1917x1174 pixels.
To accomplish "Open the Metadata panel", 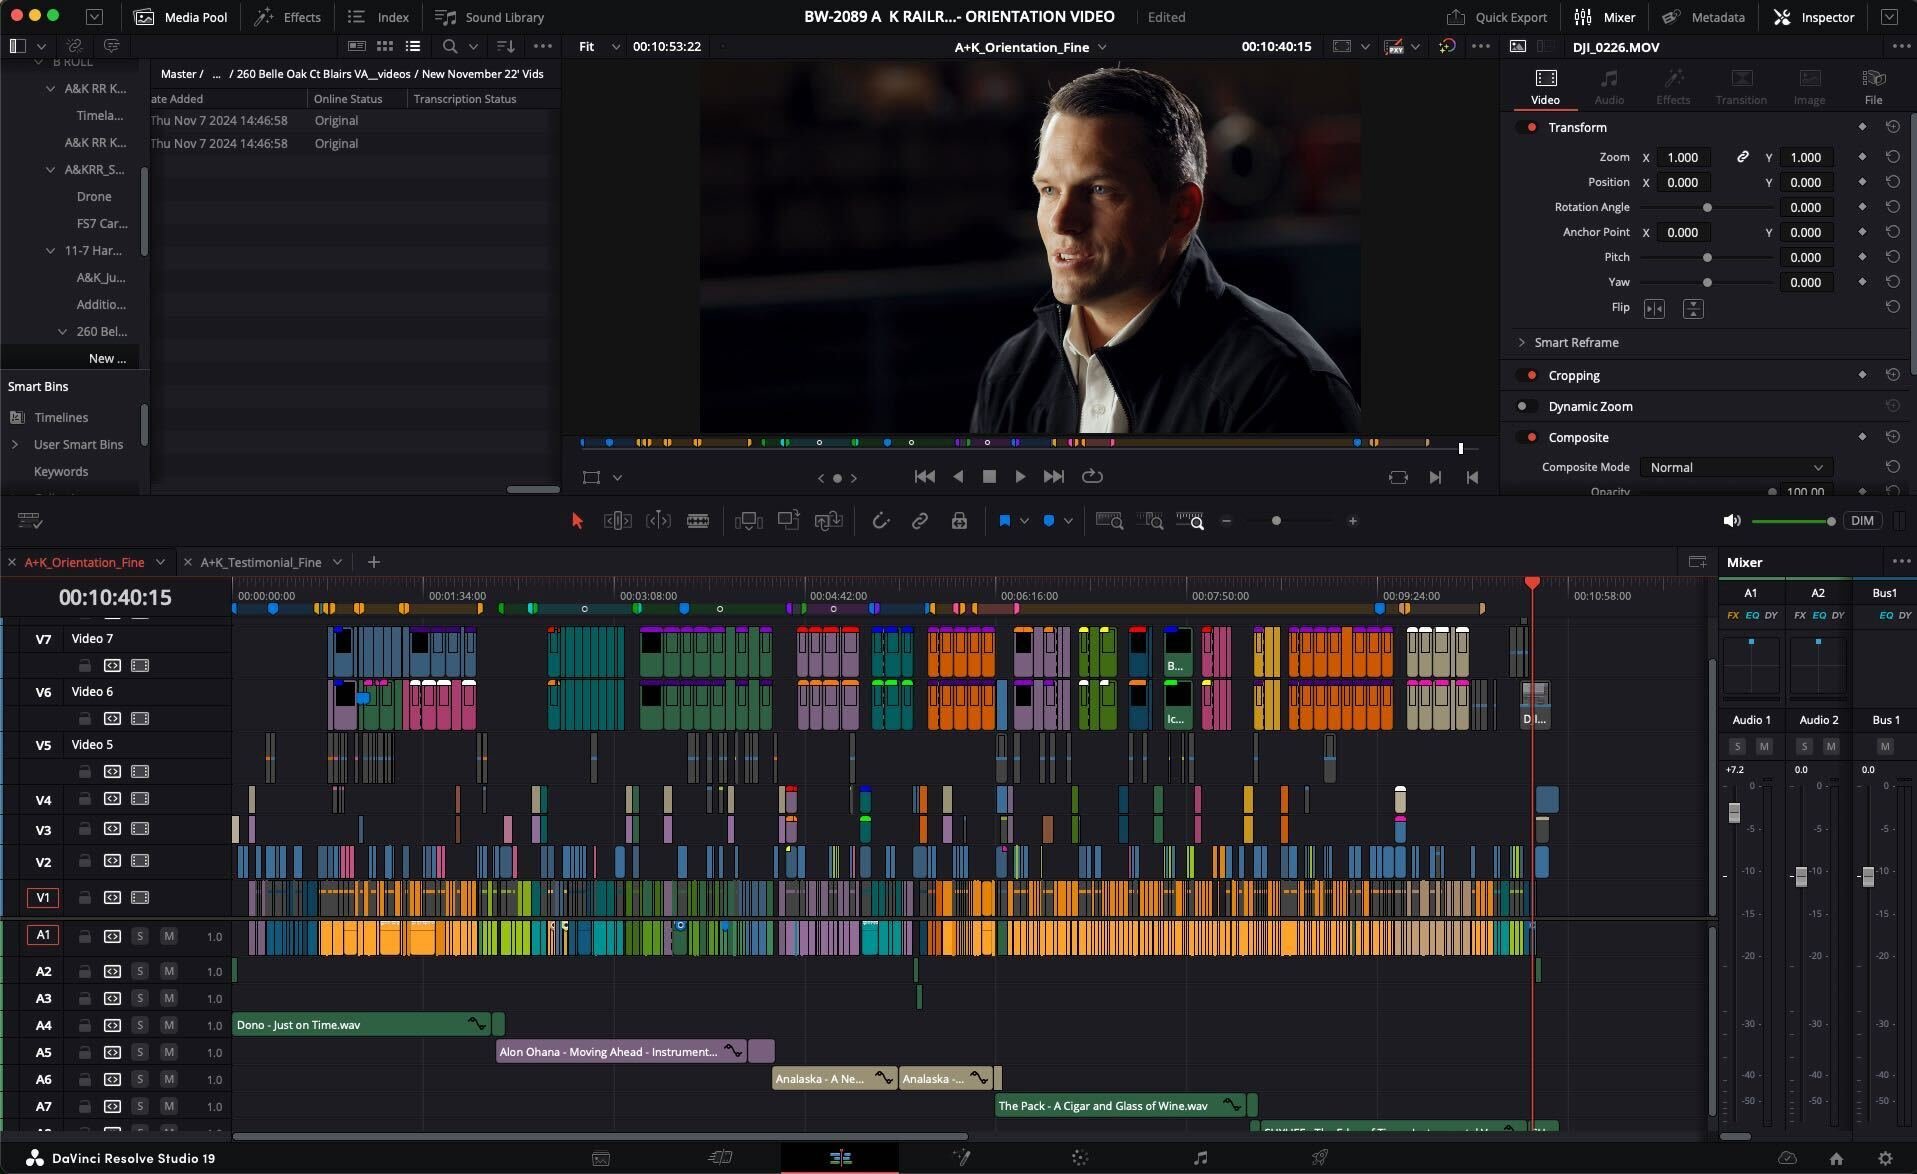I will pyautogui.click(x=1703, y=17).
